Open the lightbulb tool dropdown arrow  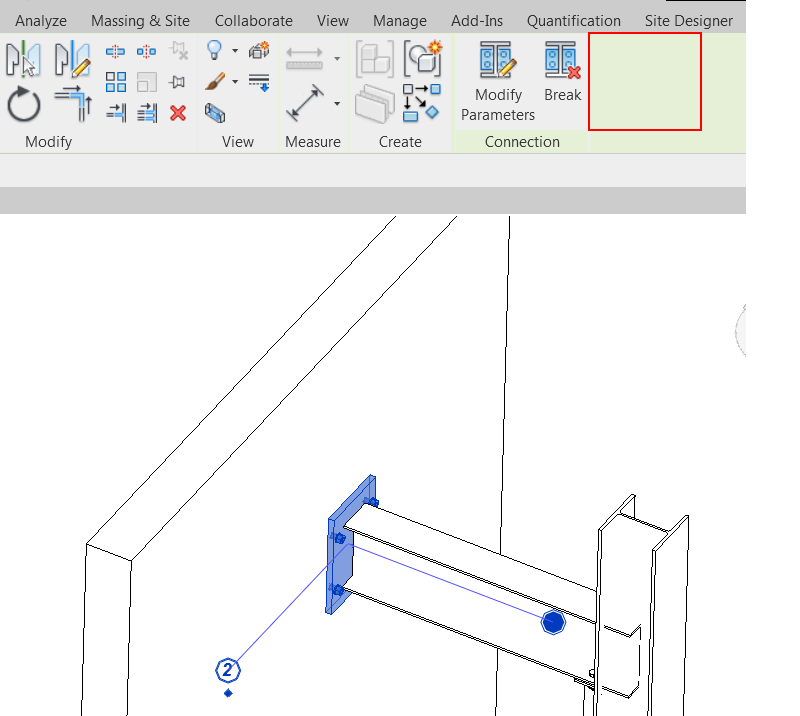pos(234,51)
